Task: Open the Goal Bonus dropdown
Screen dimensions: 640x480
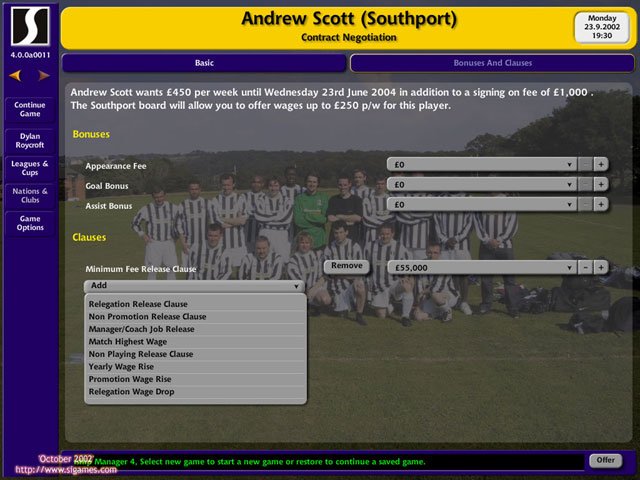Action: click(482, 184)
